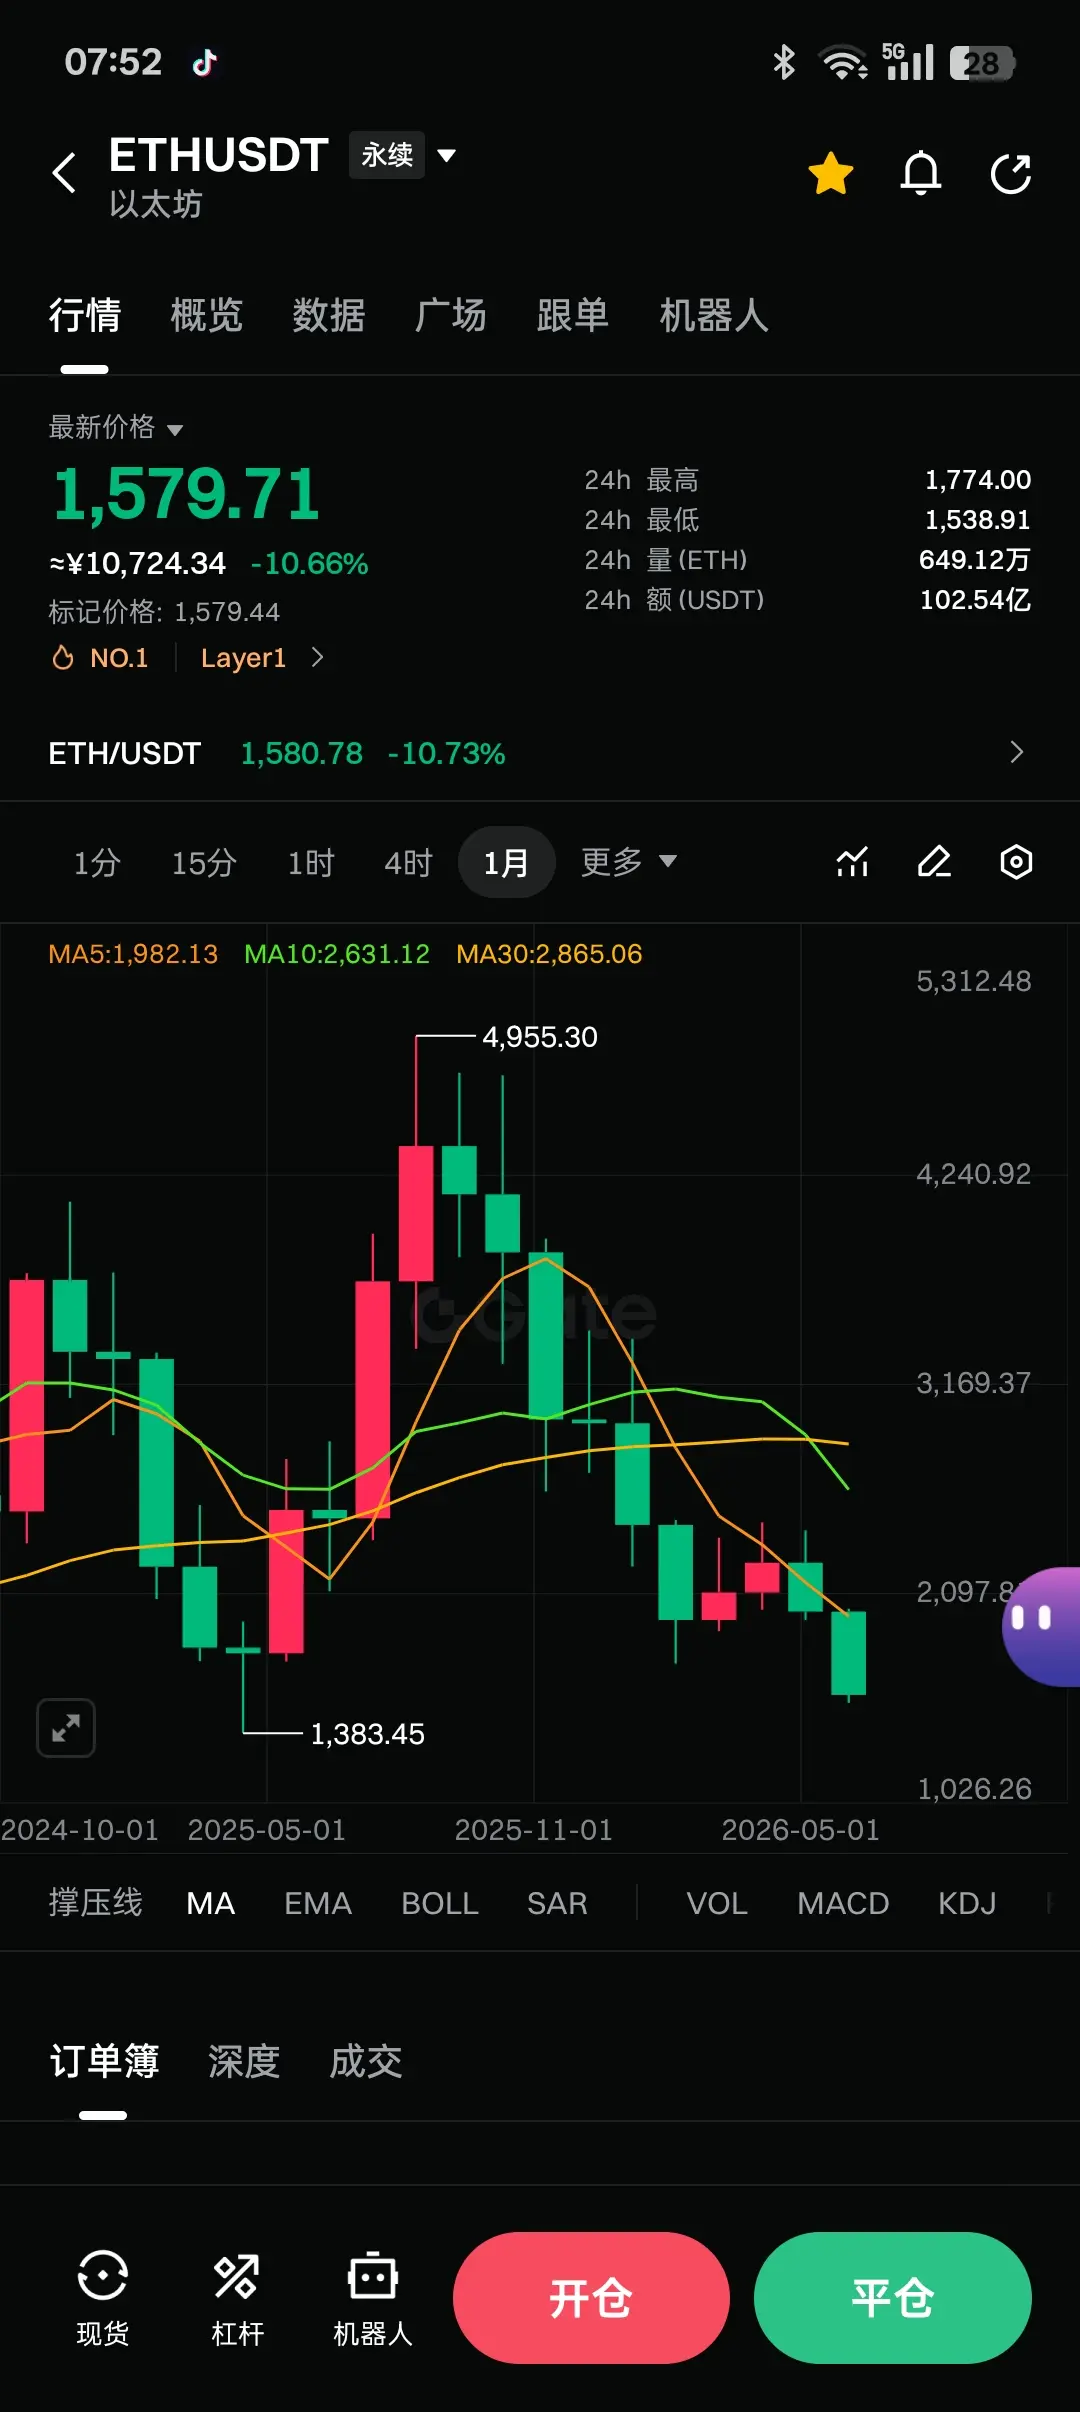Tap the 24h 额 value 102.54亿

[x=975, y=600]
